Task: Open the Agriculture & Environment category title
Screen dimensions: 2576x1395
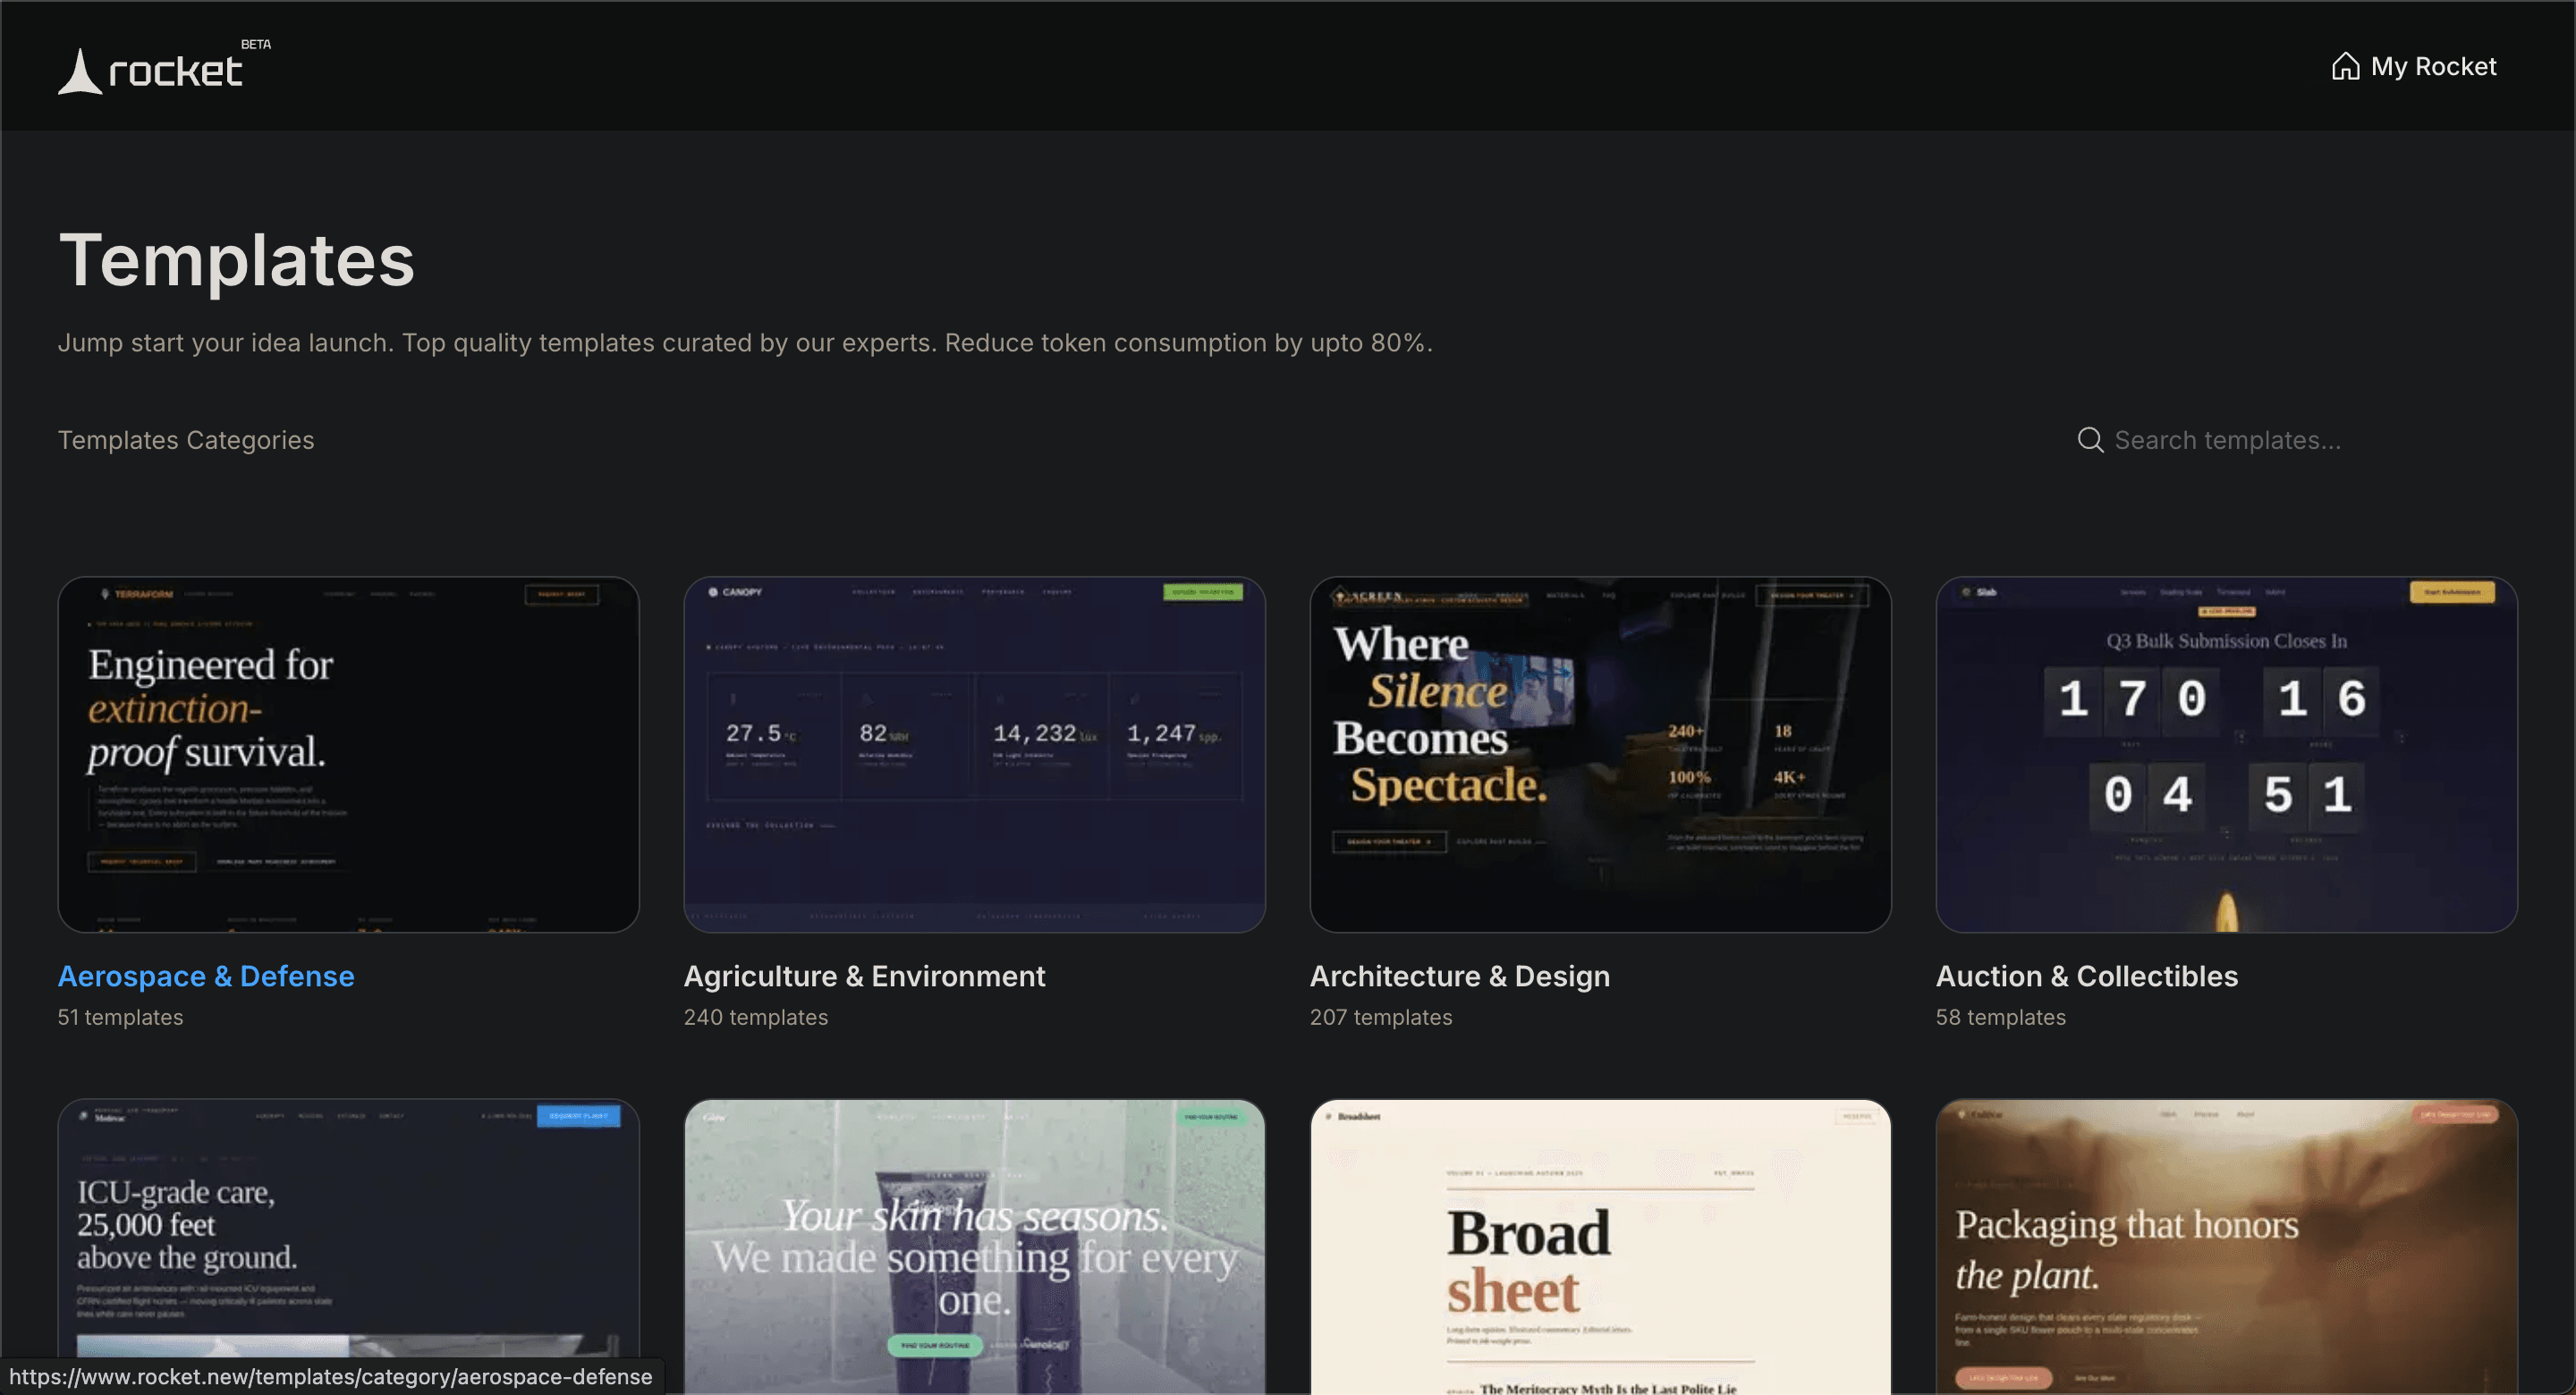Action: pos(864,976)
